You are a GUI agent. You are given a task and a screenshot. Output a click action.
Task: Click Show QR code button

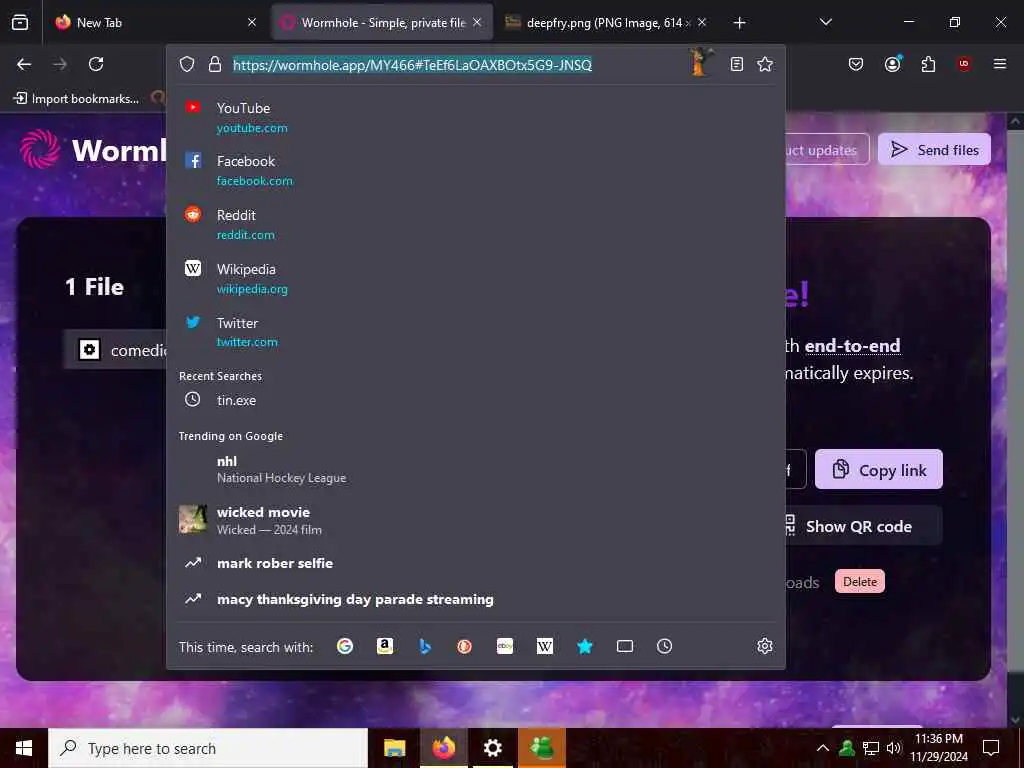tap(861, 526)
